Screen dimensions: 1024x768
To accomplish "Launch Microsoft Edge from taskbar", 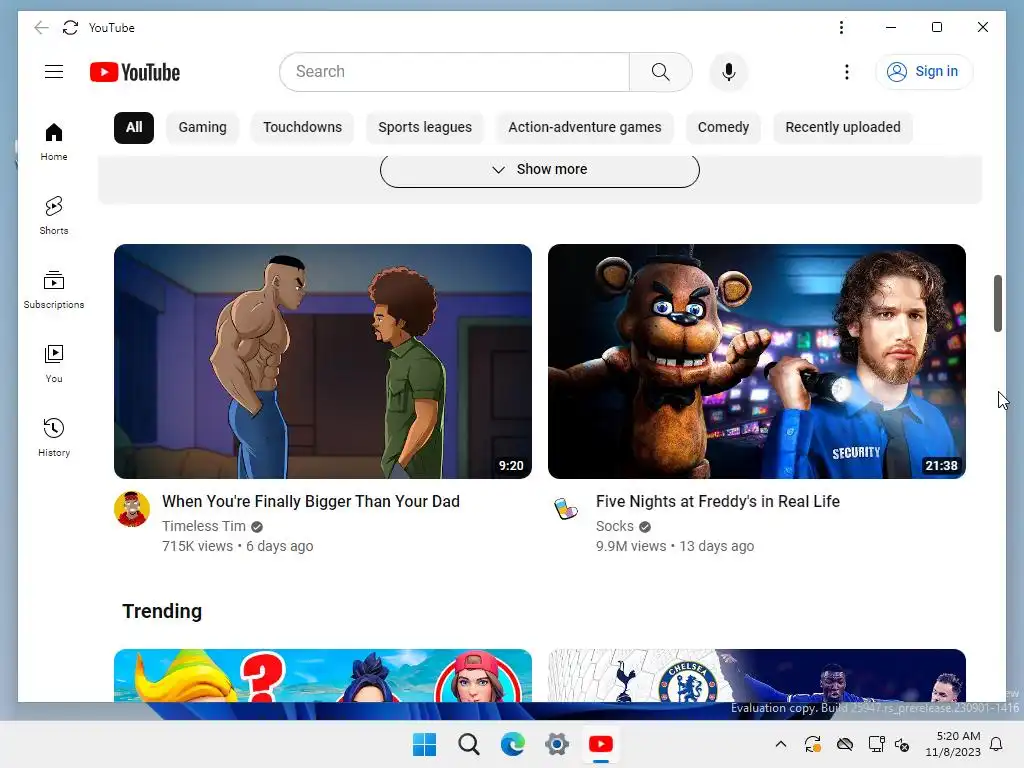I will tap(513, 744).
